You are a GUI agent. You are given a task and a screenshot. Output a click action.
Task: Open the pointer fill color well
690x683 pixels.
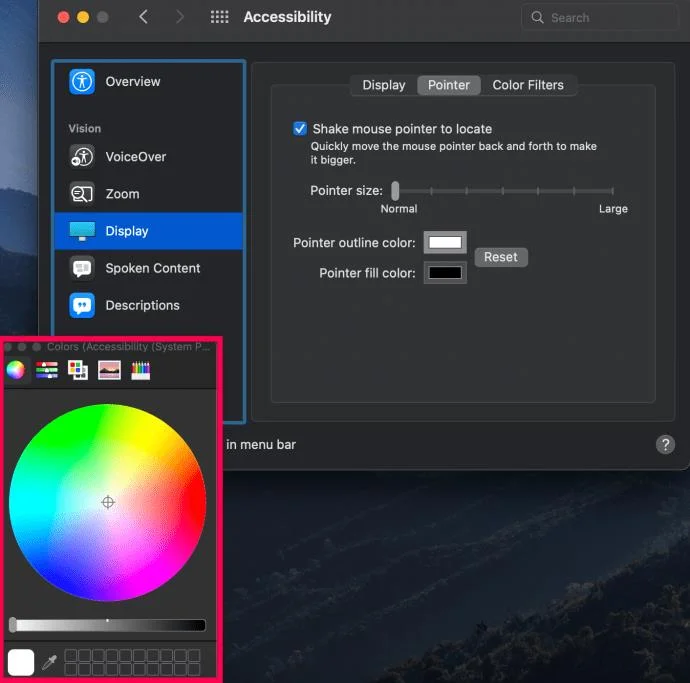pyautogui.click(x=445, y=272)
